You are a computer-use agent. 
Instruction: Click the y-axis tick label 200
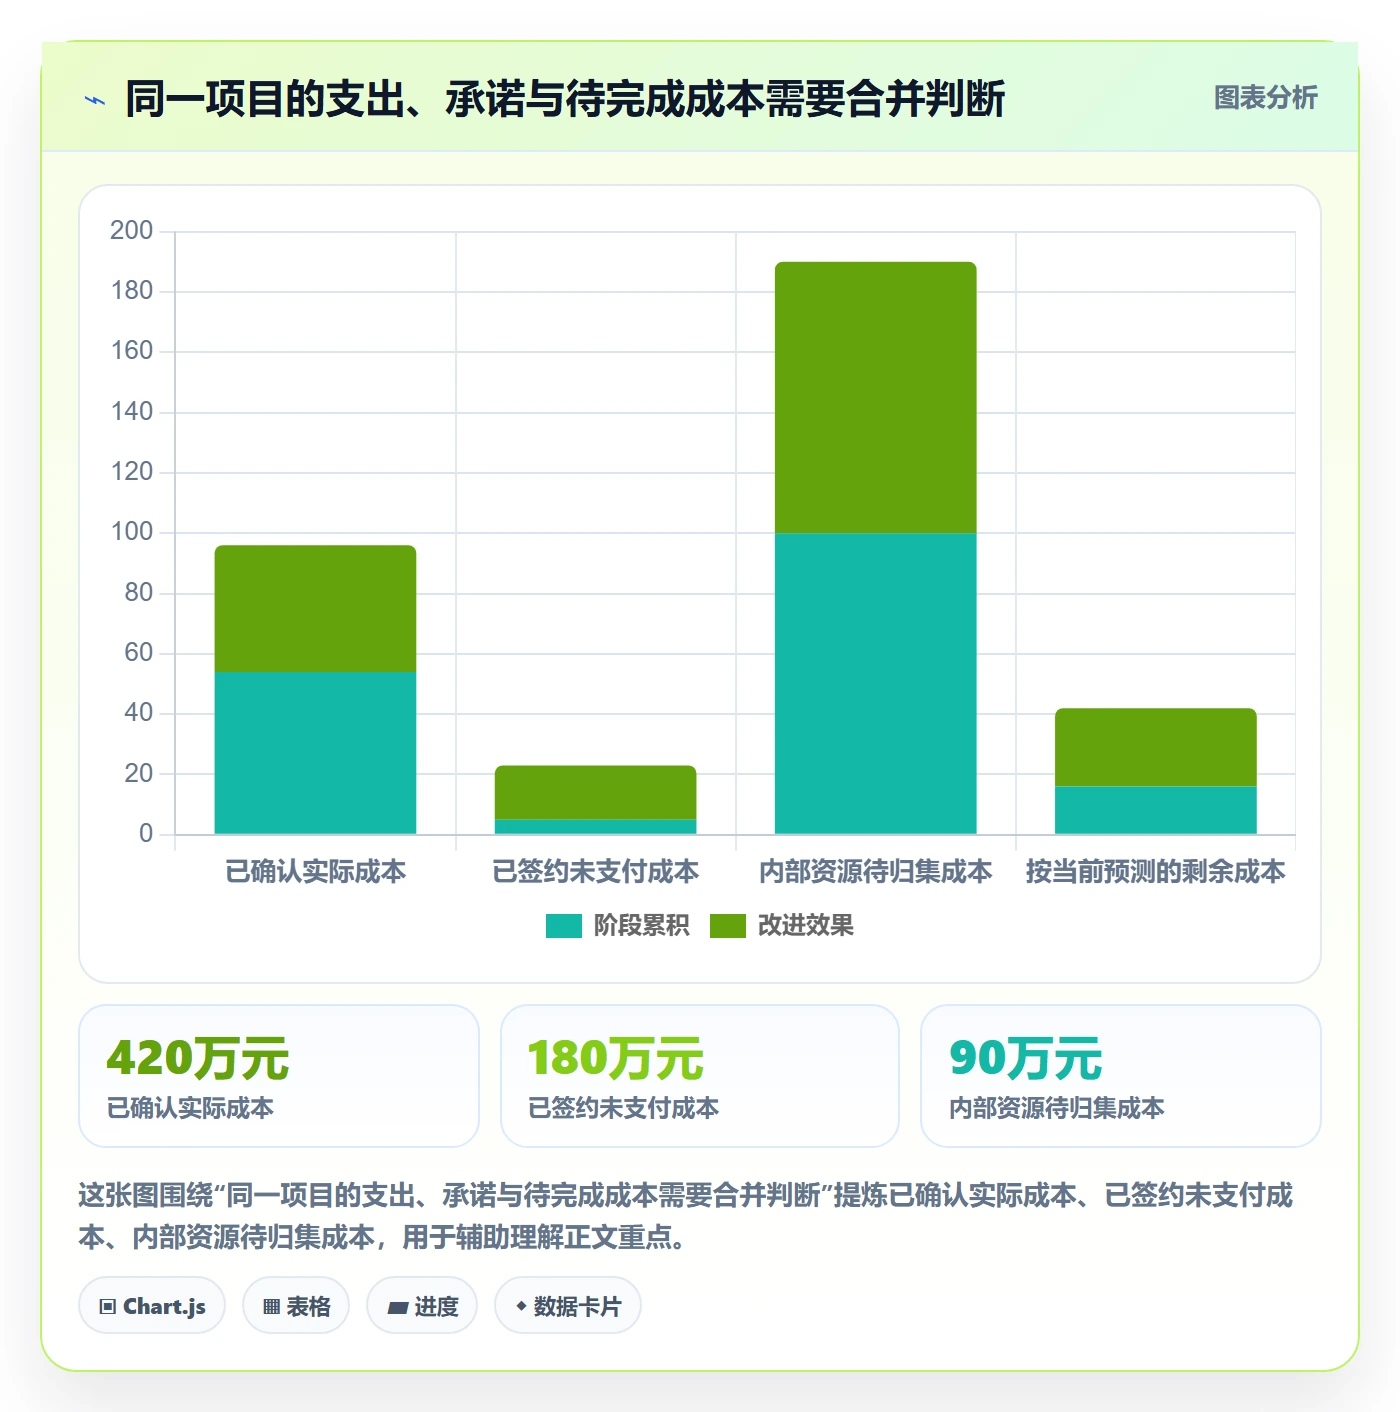click(x=131, y=231)
